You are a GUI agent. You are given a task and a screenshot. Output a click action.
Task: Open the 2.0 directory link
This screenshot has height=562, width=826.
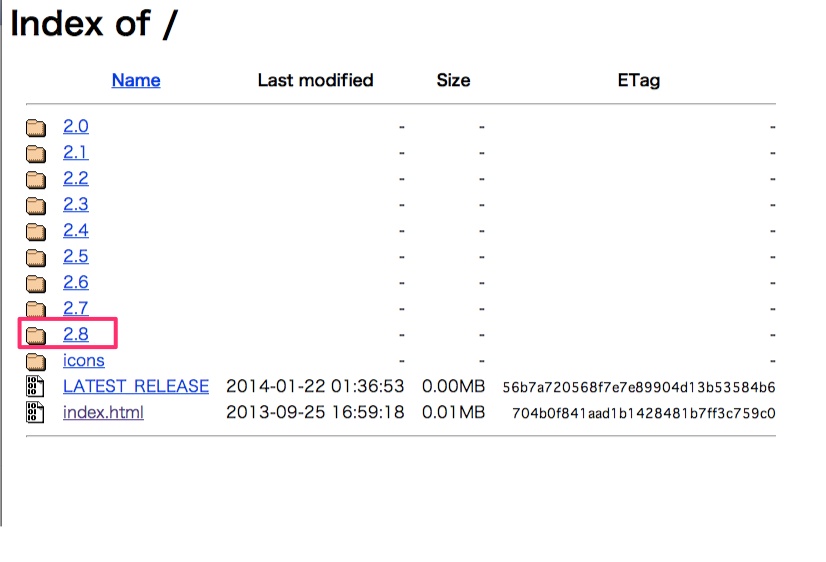point(76,126)
